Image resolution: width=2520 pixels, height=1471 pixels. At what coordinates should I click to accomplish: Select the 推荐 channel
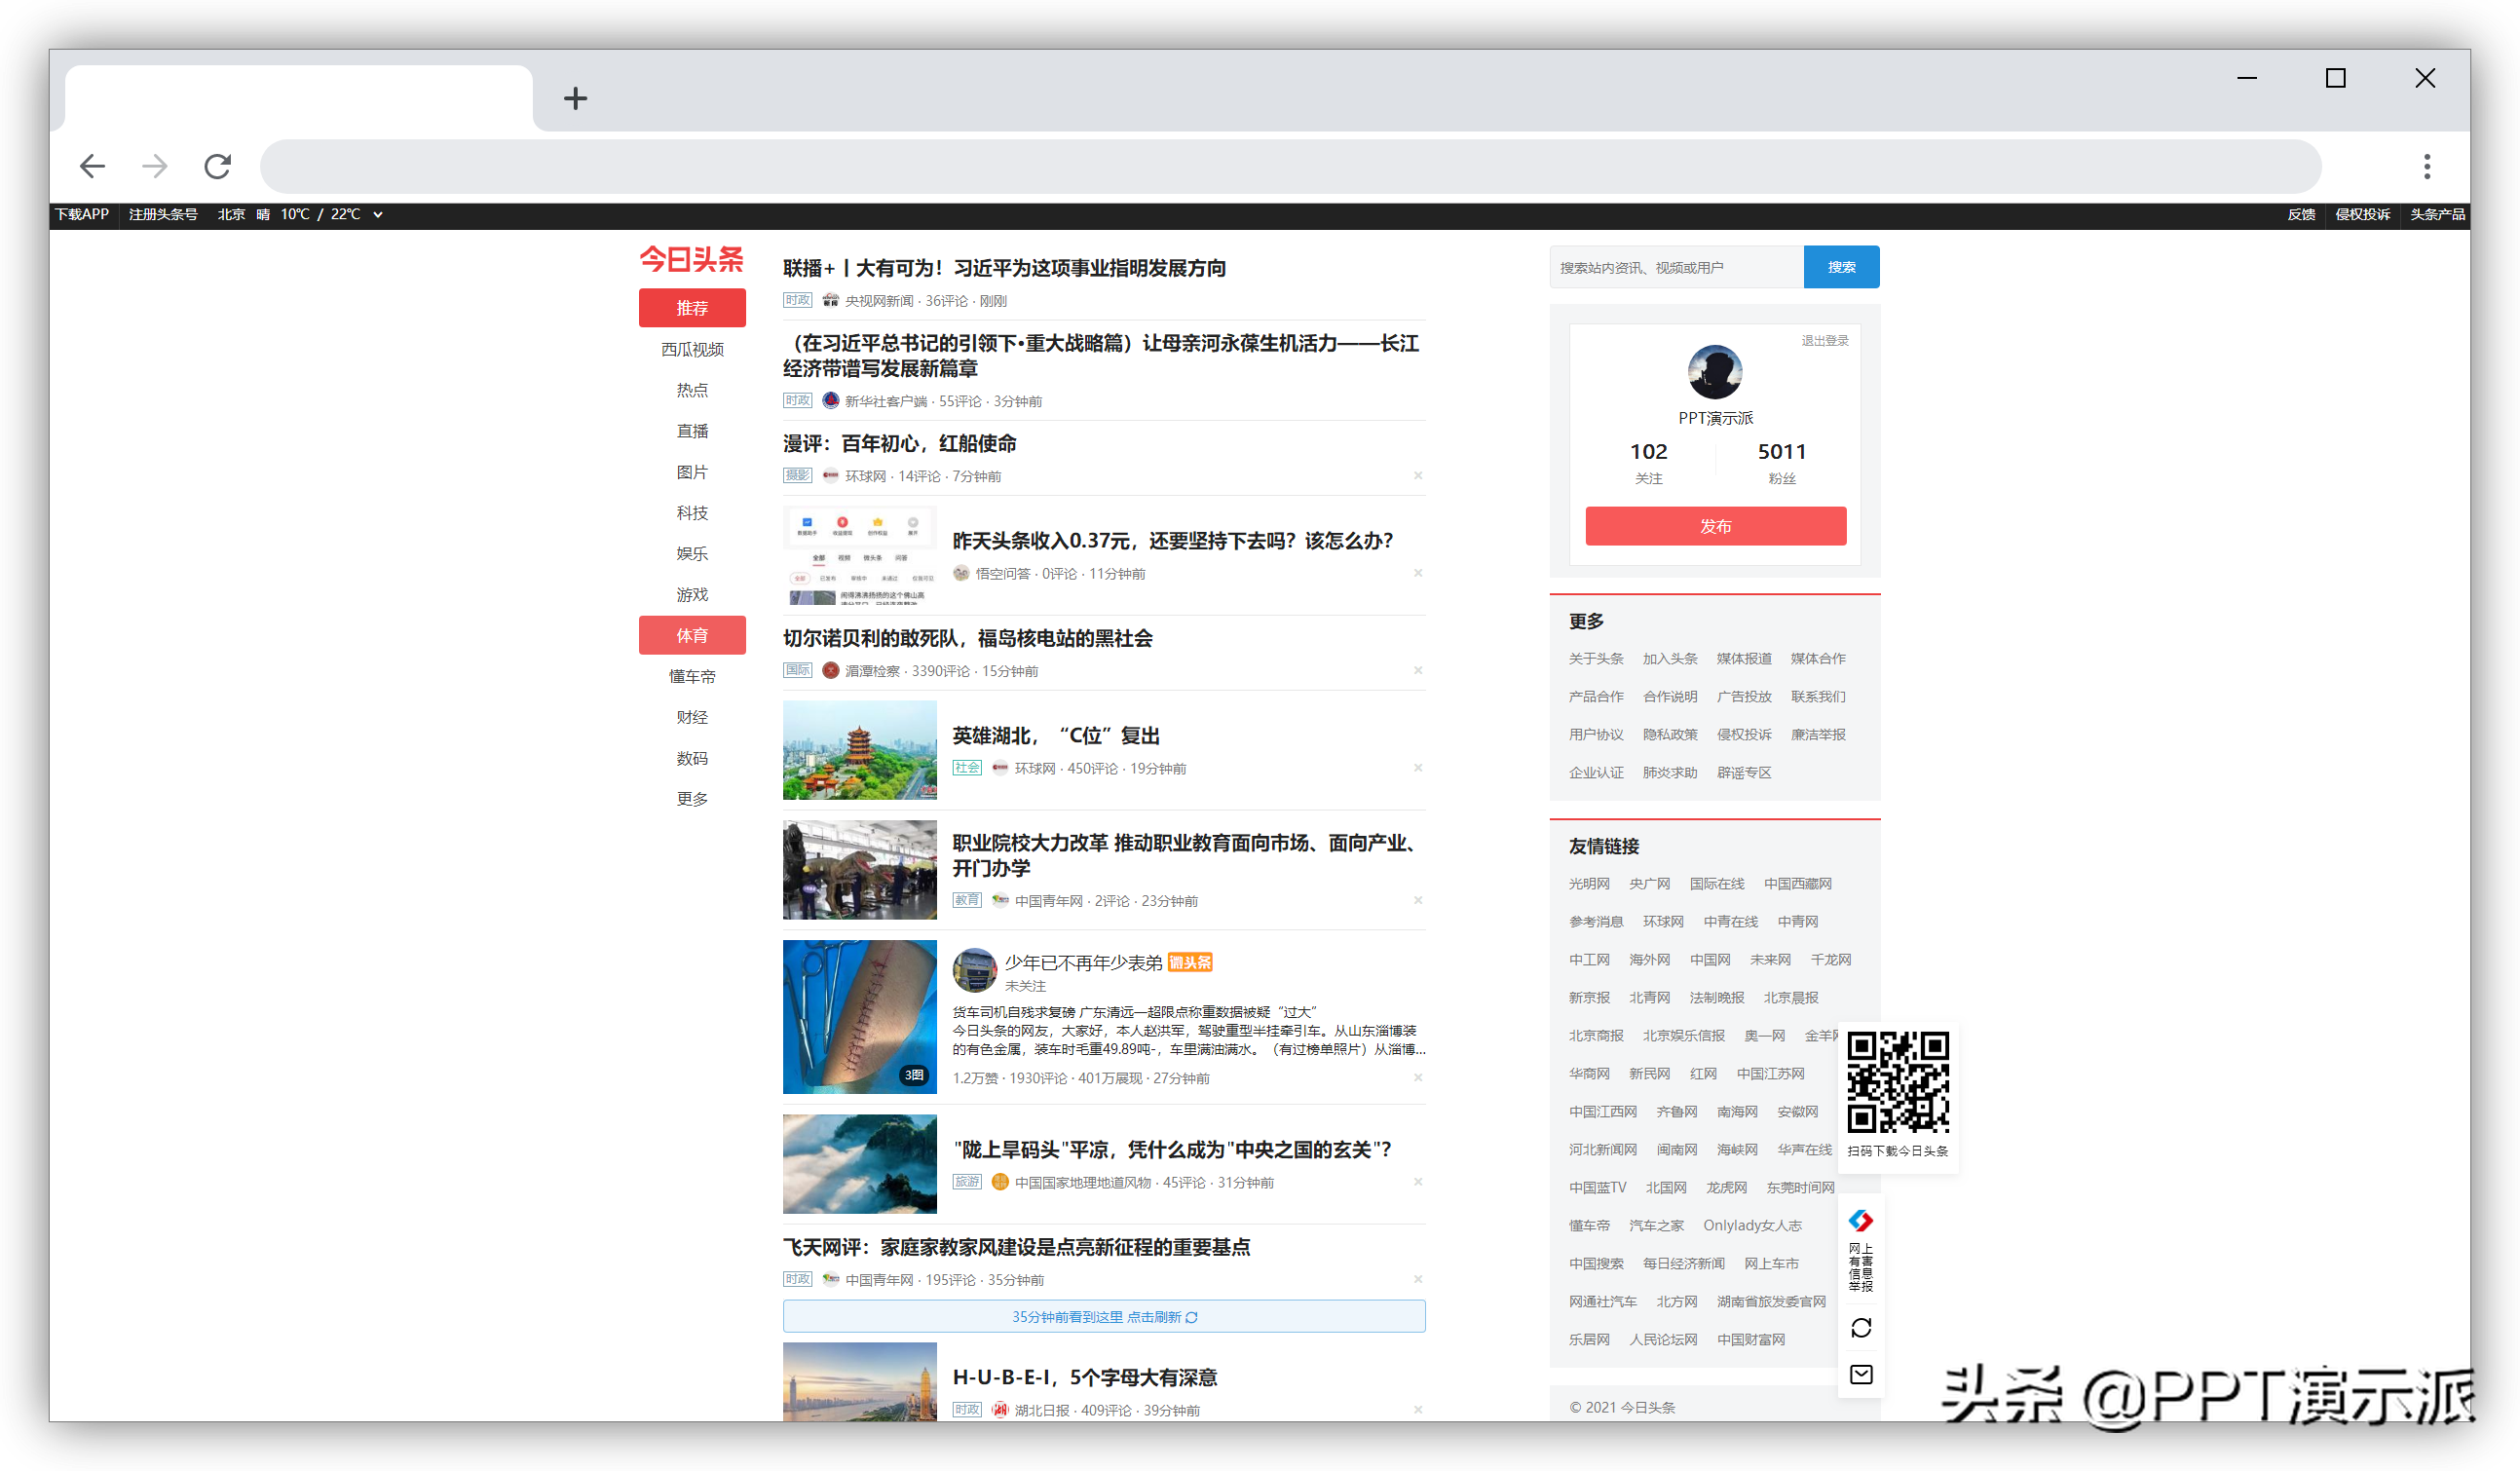(692, 308)
